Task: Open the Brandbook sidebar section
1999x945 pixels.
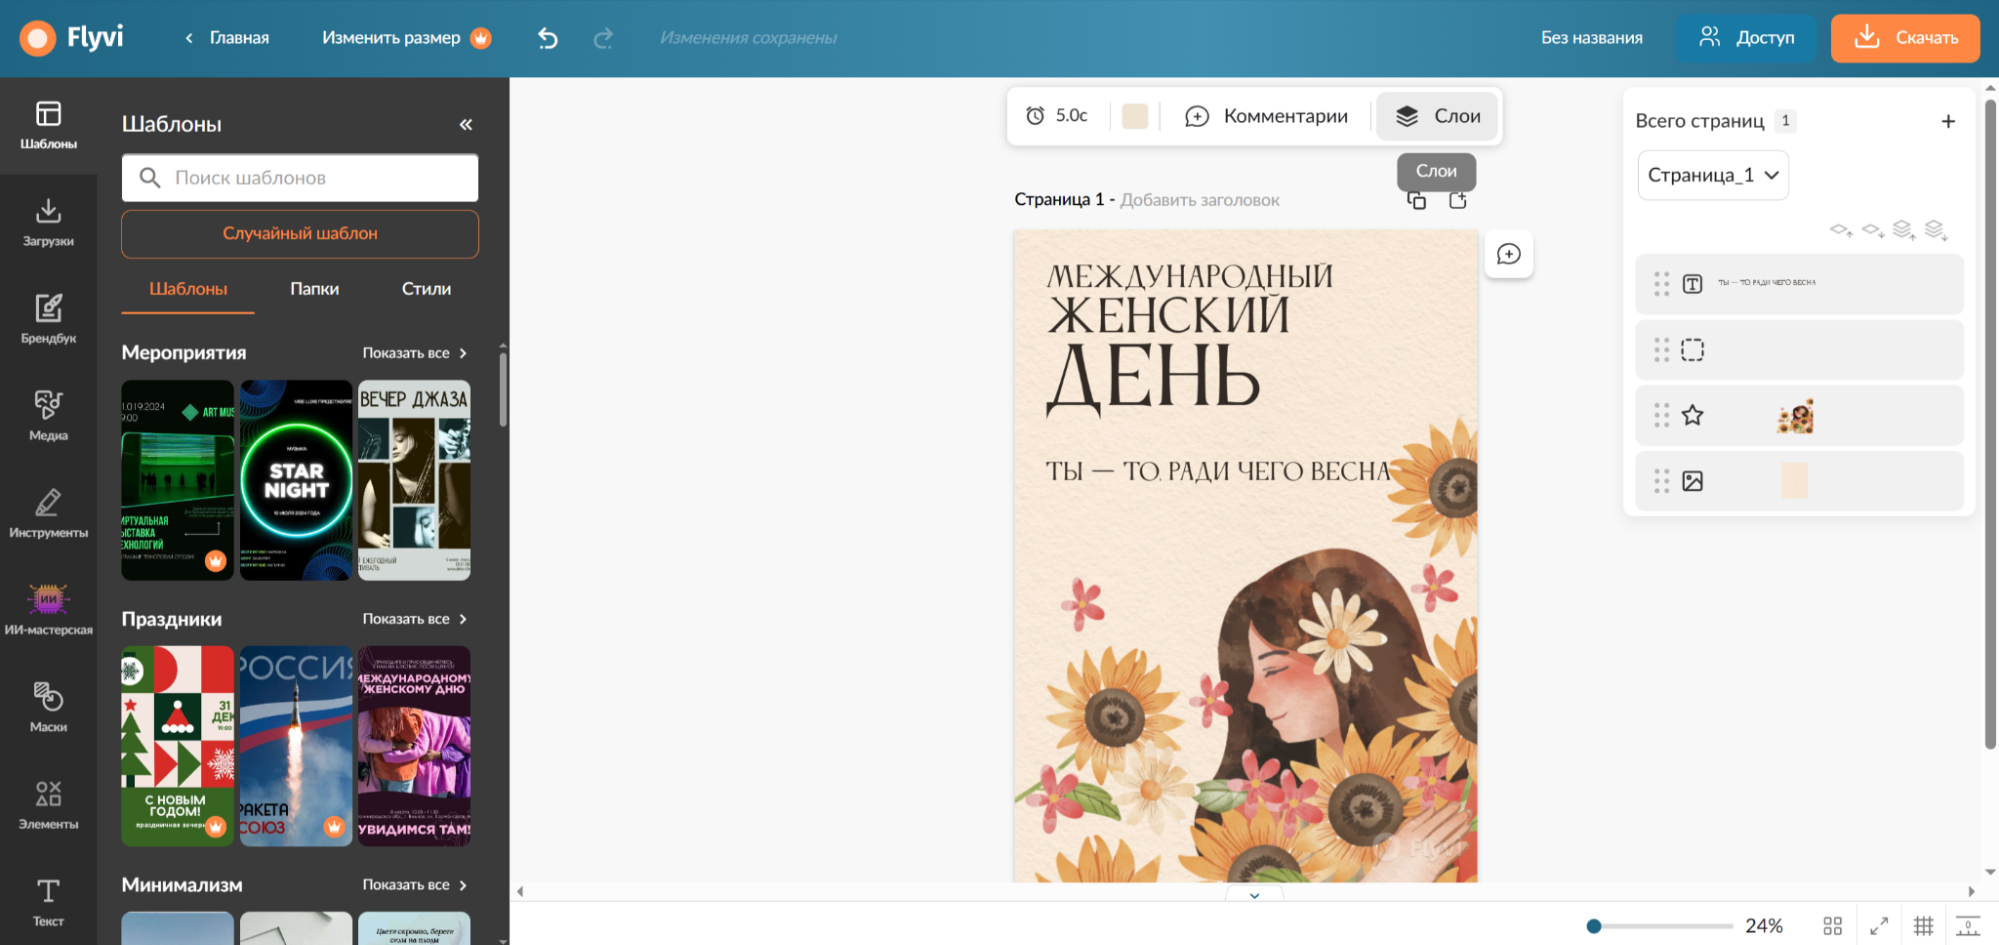Action: click(x=48, y=318)
